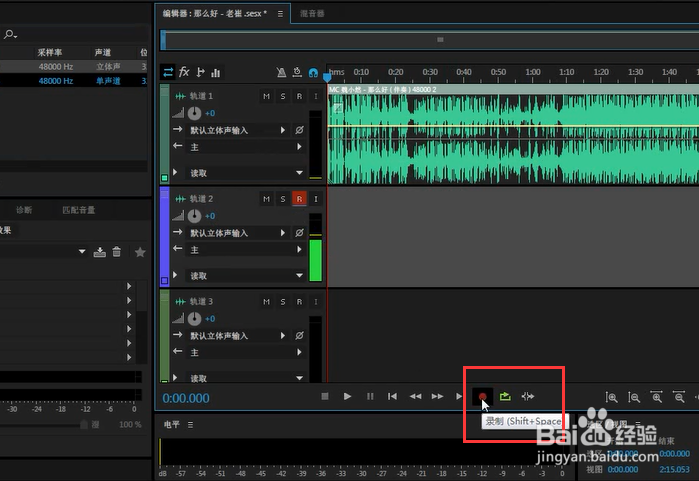Screen dimensions: 699x481
Task: Zoom out amplitude icon
Action: [634, 397]
